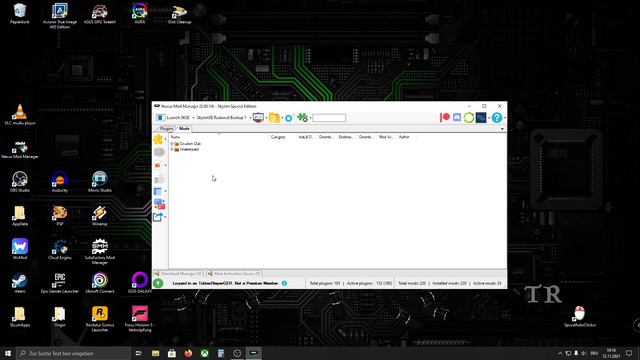Open the notification center in taskbar
The image size is (640, 360).
pos(629,353)
